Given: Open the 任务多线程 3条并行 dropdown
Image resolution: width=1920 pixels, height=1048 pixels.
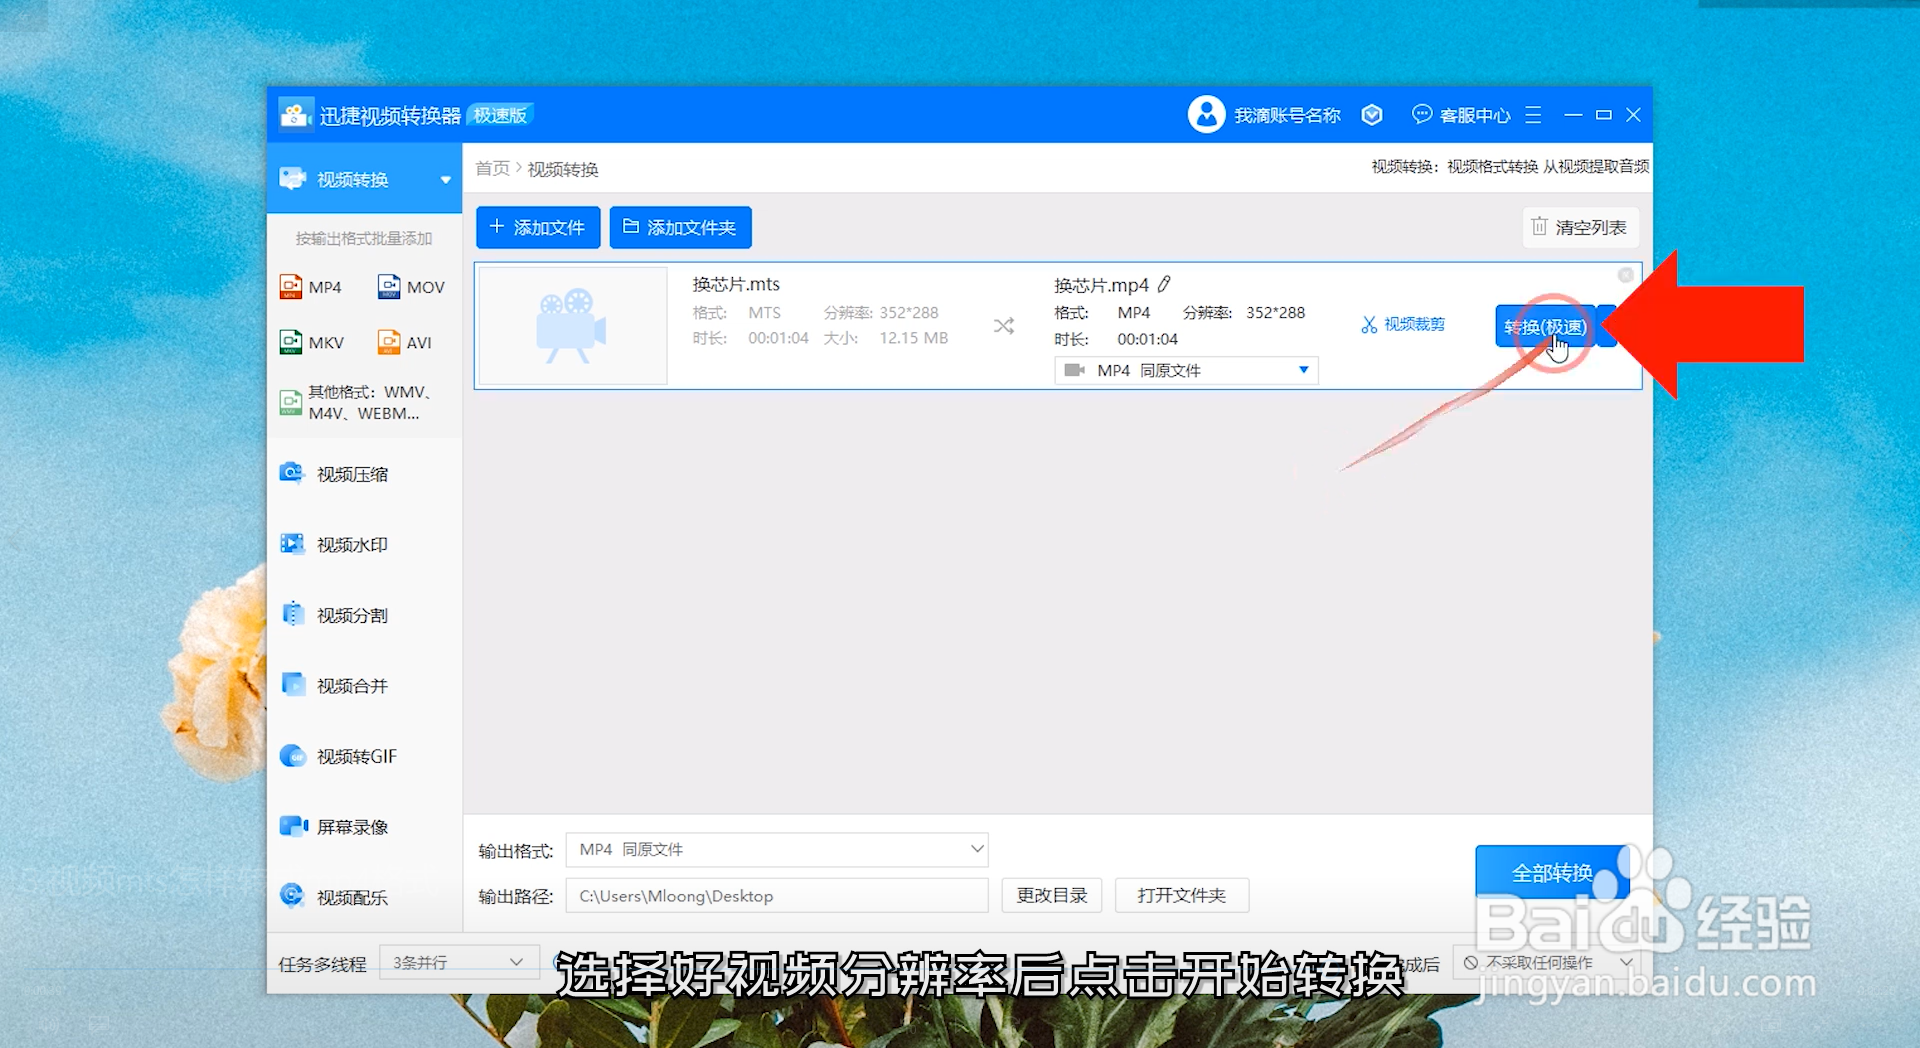Looking at the screenshot, I should (x=459, y=962).
